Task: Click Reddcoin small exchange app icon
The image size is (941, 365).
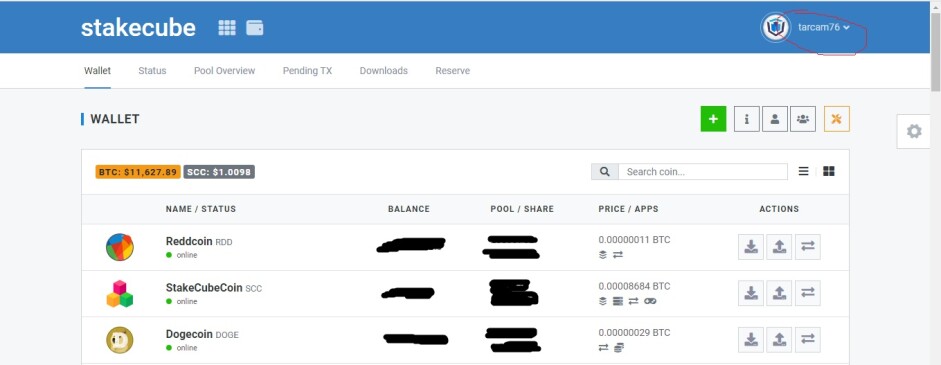Action: pos(618,255)
